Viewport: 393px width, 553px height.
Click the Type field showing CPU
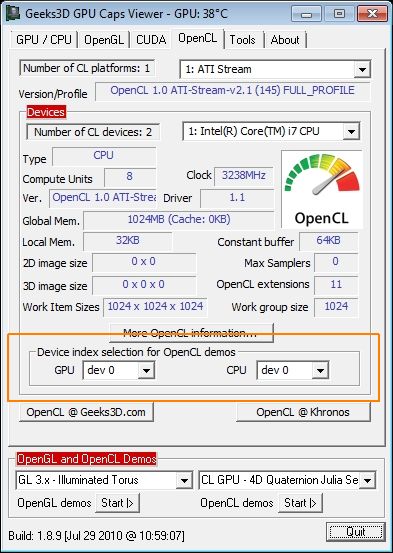click(x=104, y=156)
